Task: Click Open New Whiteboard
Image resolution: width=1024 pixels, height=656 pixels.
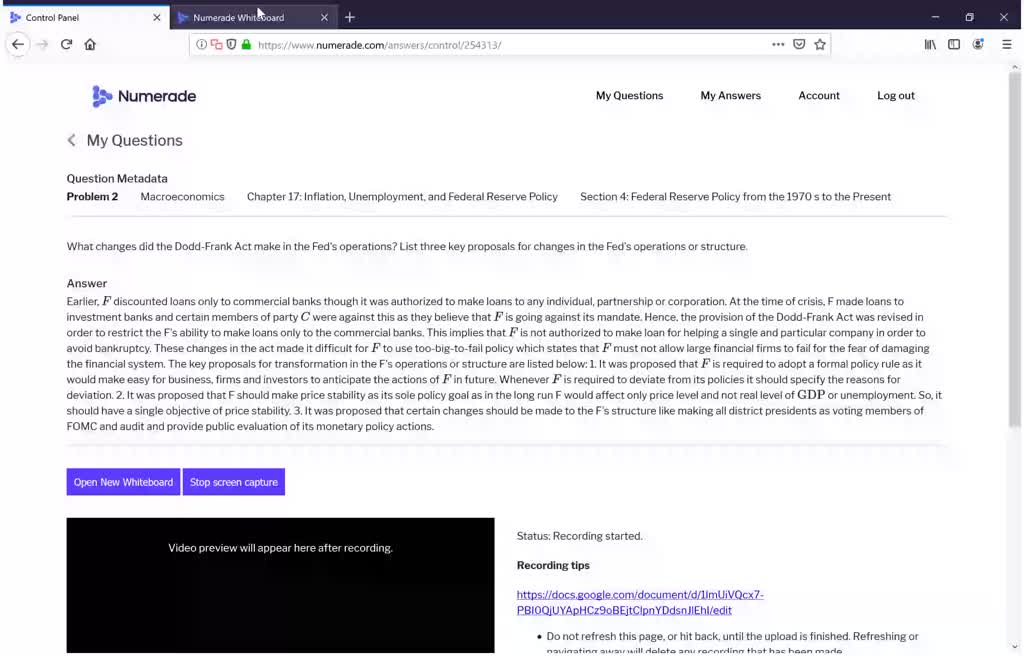Action: point(122,481)
